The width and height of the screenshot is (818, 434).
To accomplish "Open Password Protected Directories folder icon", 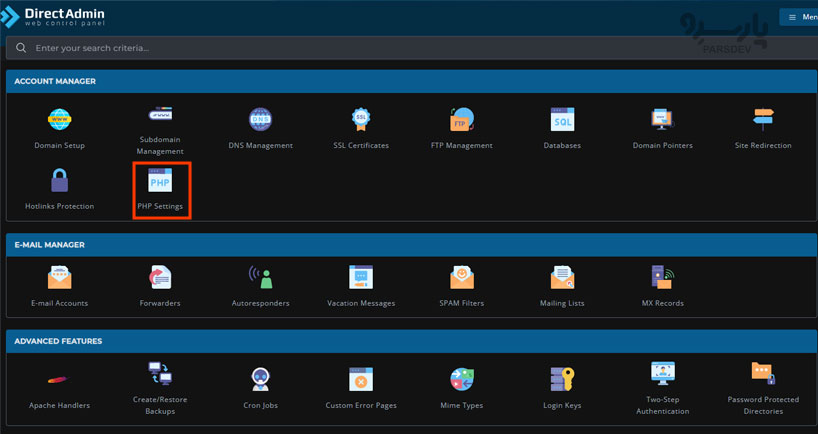I will (763, 373).
